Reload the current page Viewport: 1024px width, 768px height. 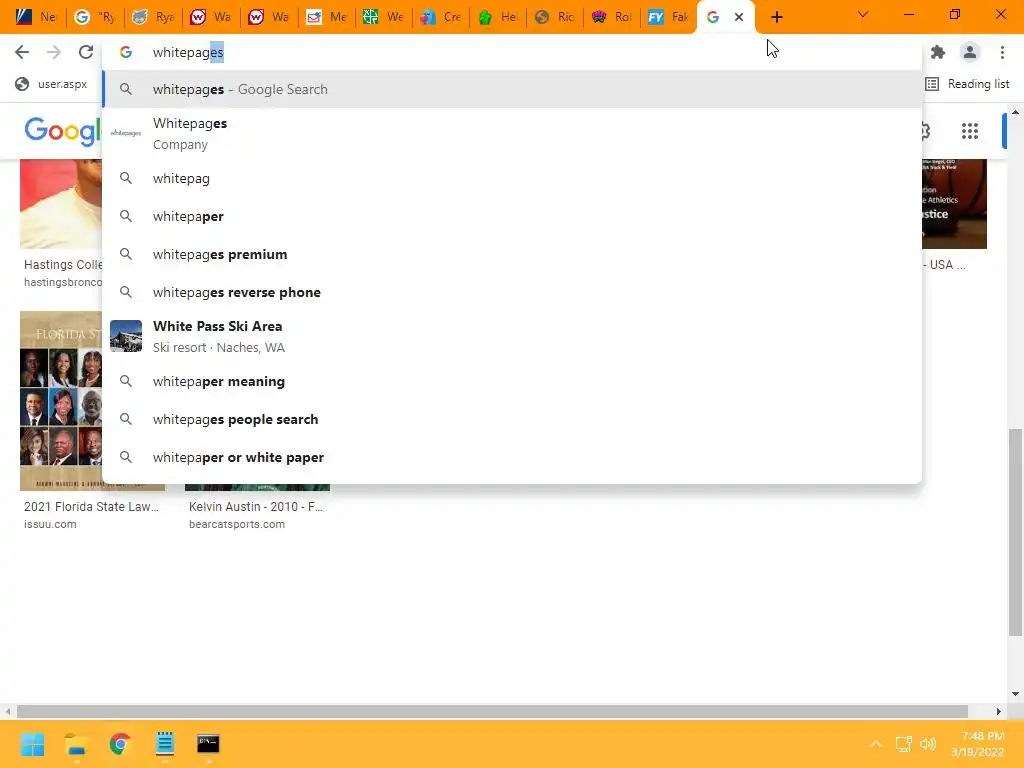tap(86, 52)
